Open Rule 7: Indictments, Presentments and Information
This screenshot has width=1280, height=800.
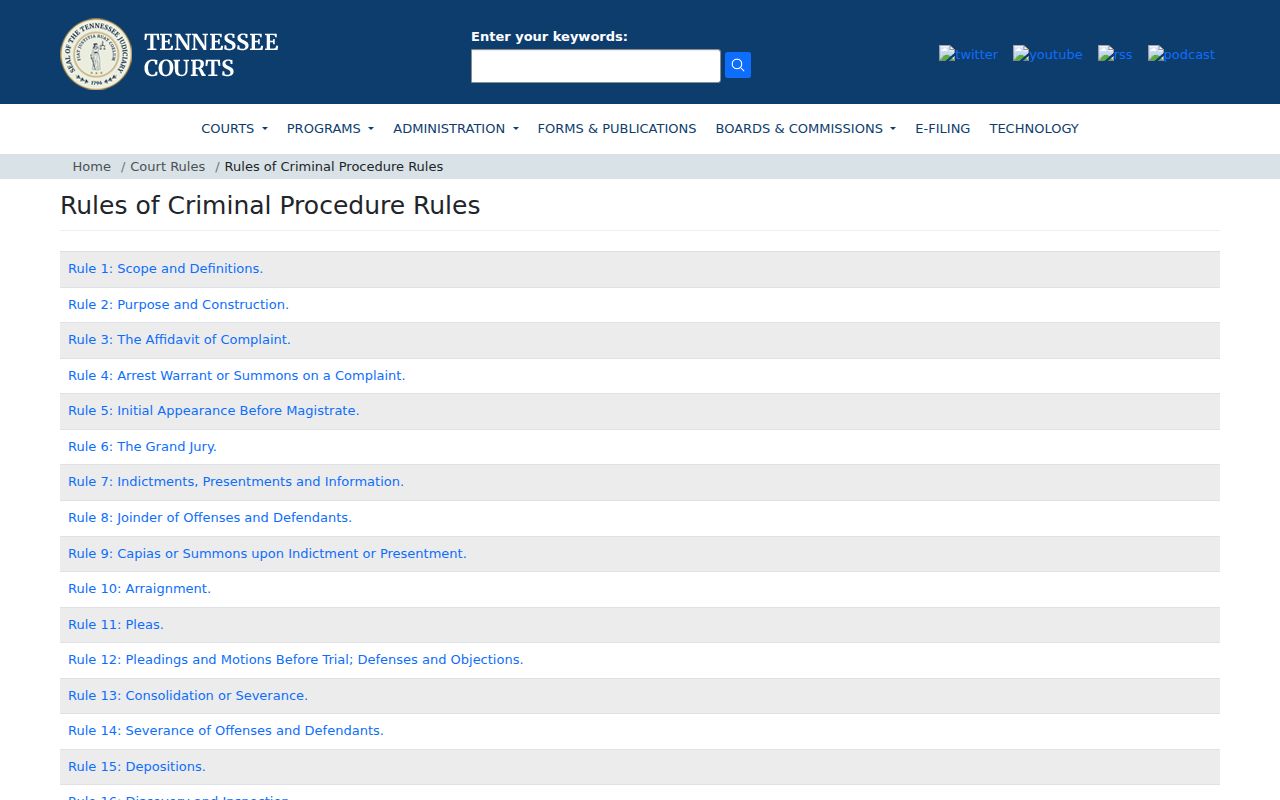tap(236, 482)
